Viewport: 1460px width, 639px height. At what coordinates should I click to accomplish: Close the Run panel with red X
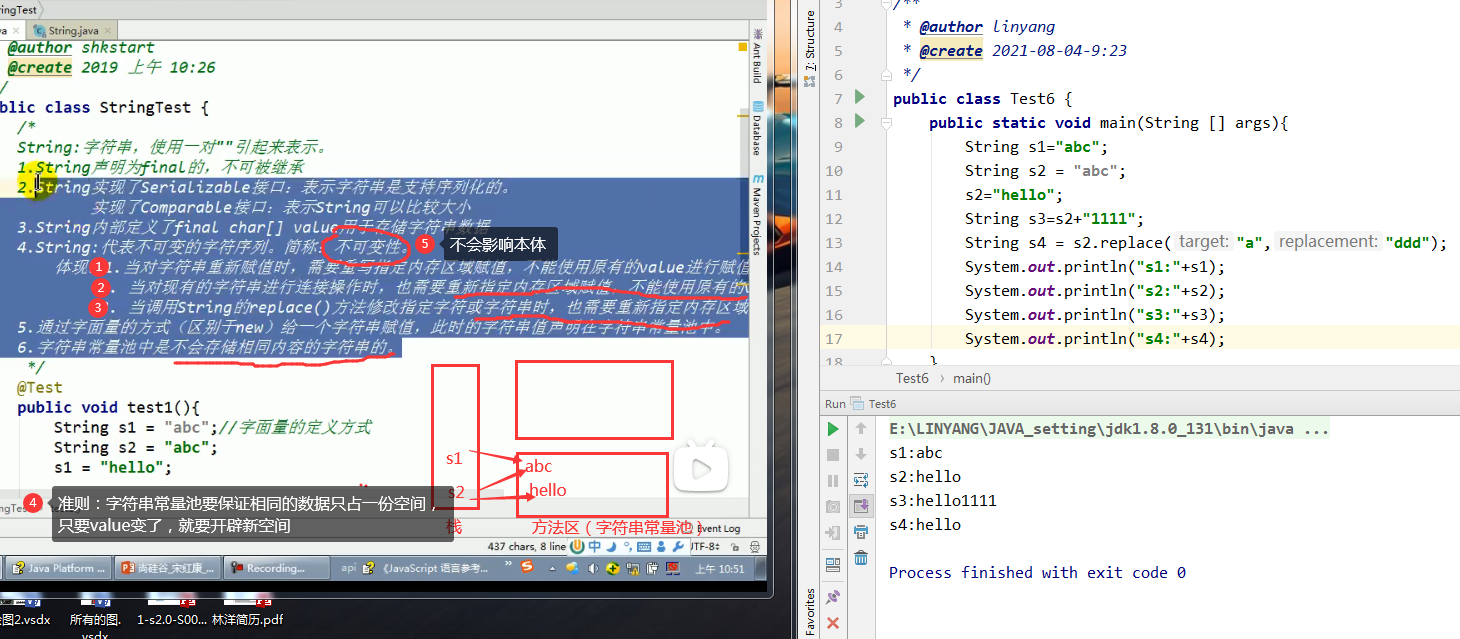coord(833,623)
